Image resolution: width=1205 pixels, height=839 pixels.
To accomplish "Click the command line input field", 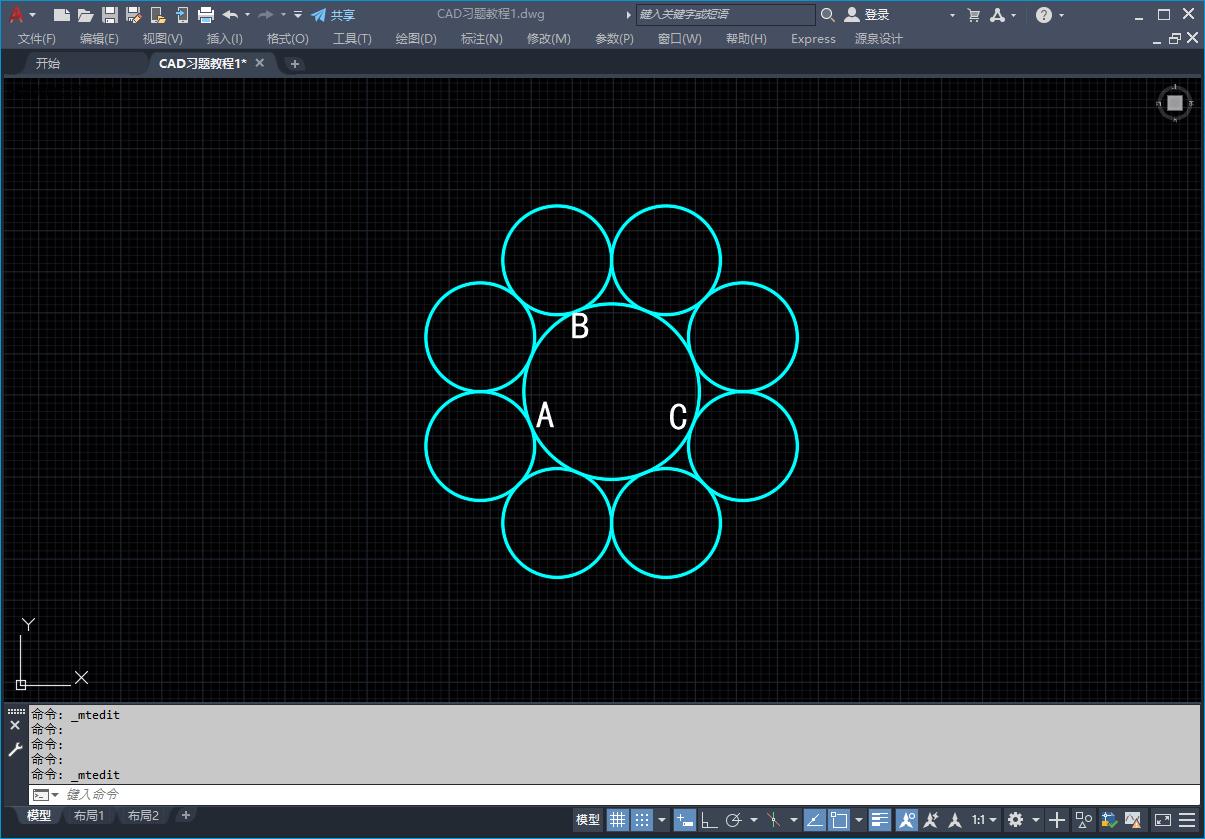I will coord(600,794).
